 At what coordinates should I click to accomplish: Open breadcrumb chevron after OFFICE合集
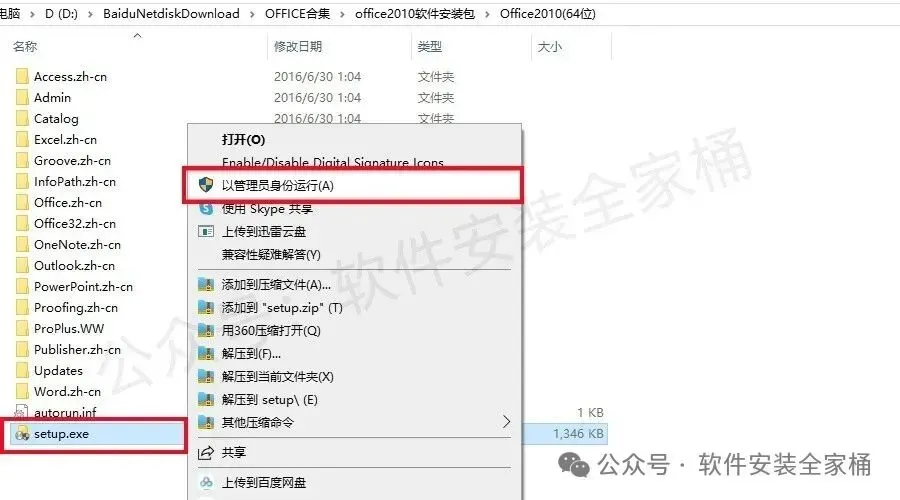pos(342,14)
